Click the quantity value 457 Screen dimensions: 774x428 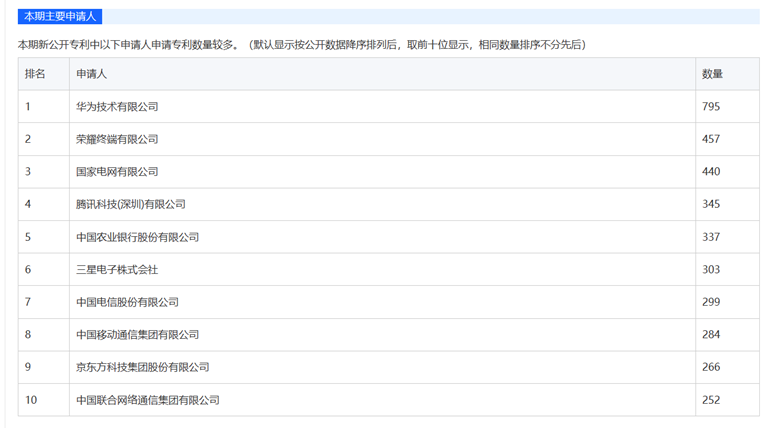711,139
